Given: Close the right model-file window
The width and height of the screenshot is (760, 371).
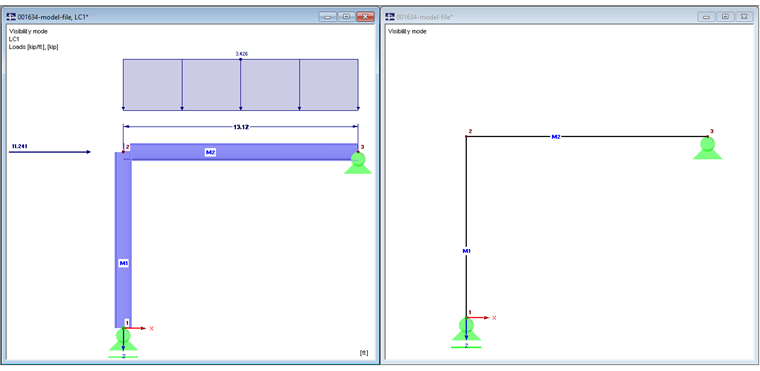Looking at the screenshot, I should 744,17.
